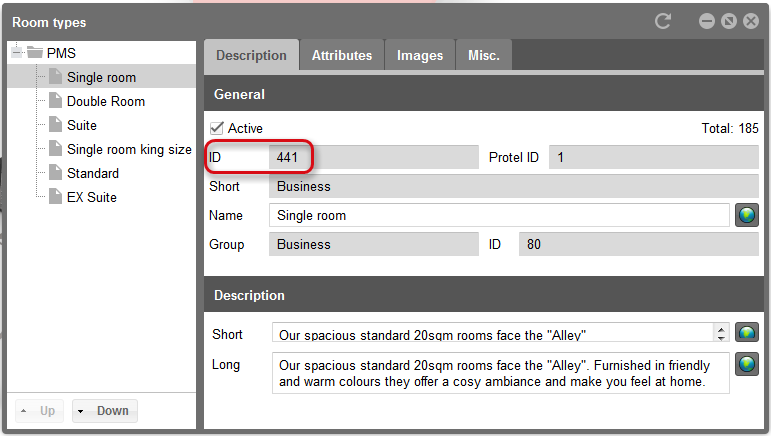Select Double Room in the tree
Screen dimensions: 771x436
pyautogui.click(x=106, y=101)
